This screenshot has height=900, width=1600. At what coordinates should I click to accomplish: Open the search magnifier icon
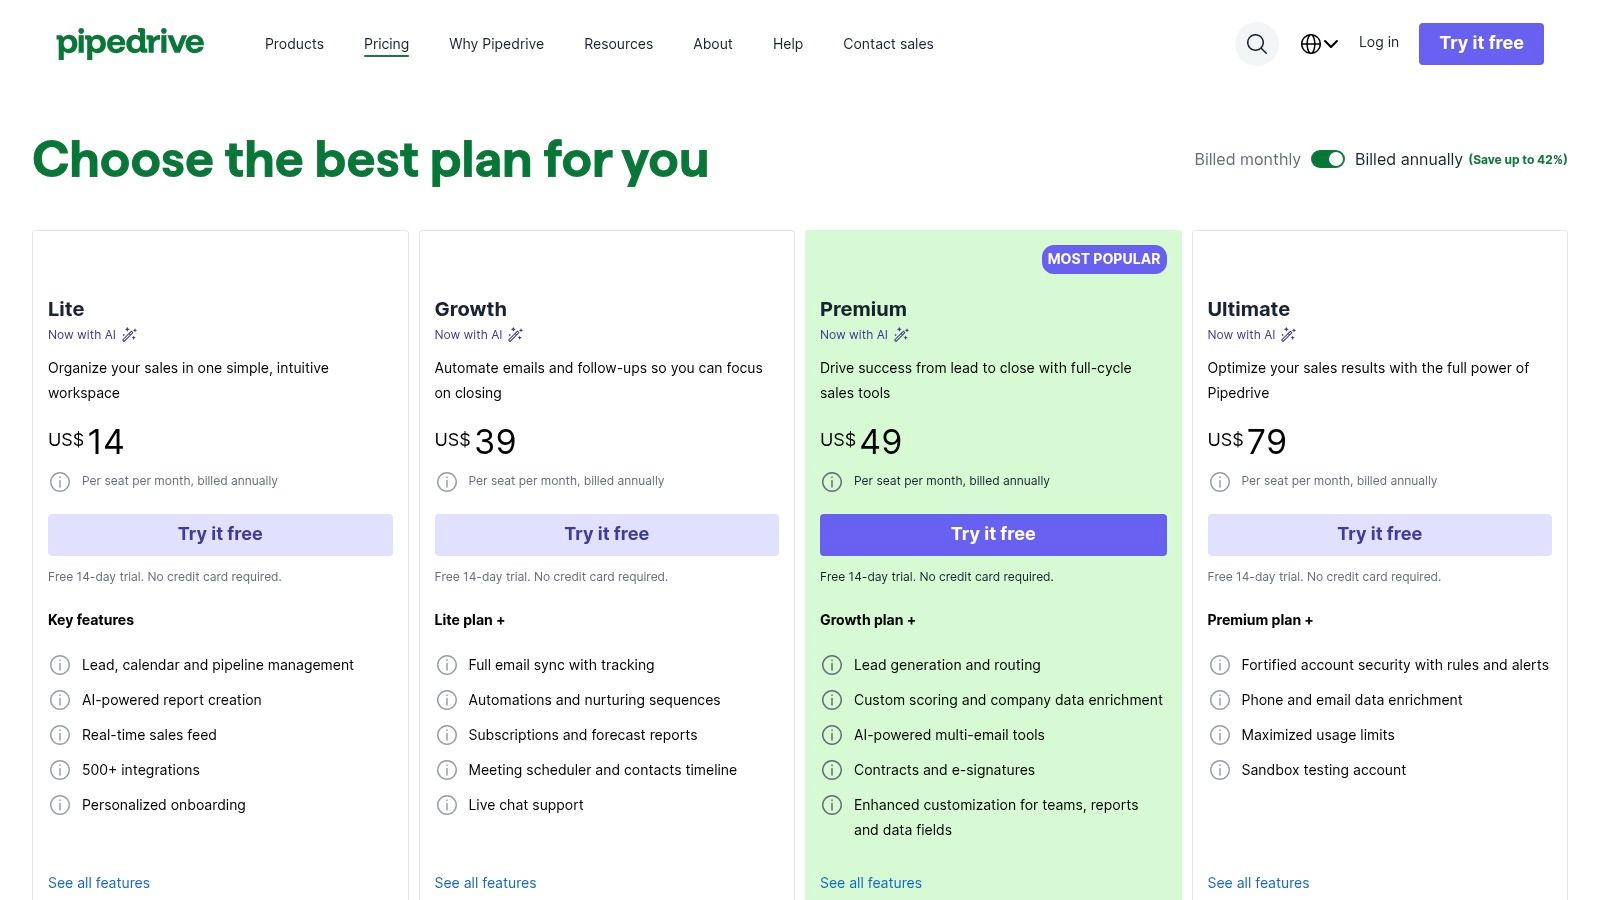[1257, 44]
